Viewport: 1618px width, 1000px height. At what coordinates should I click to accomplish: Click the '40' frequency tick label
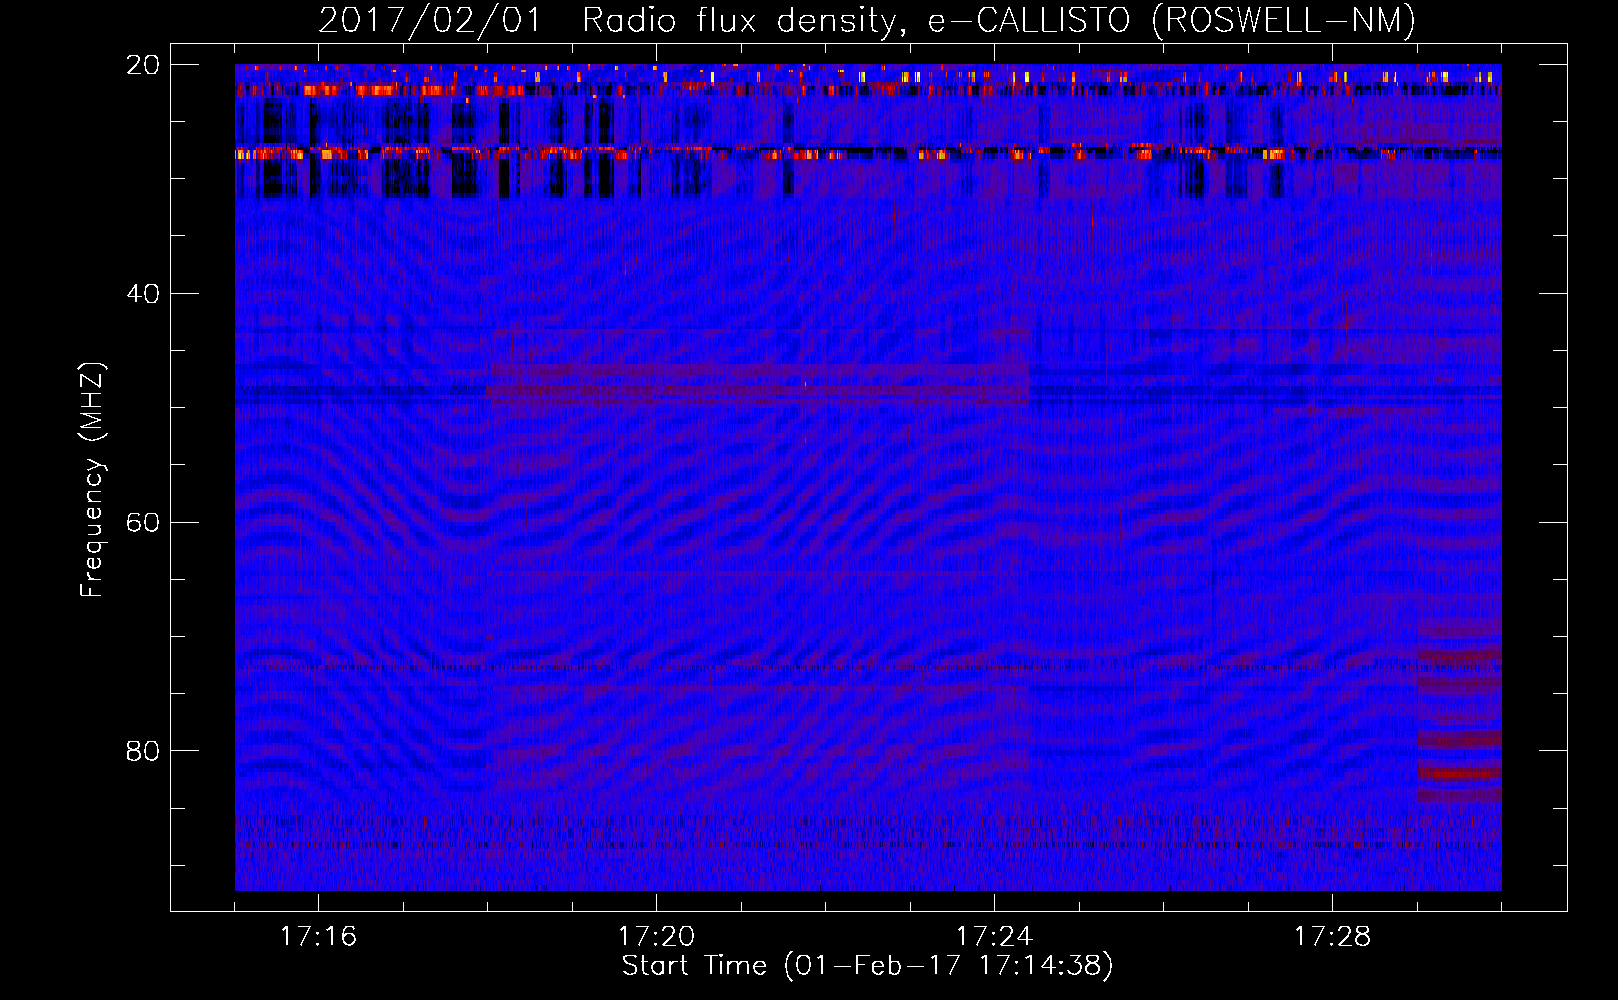143,294
